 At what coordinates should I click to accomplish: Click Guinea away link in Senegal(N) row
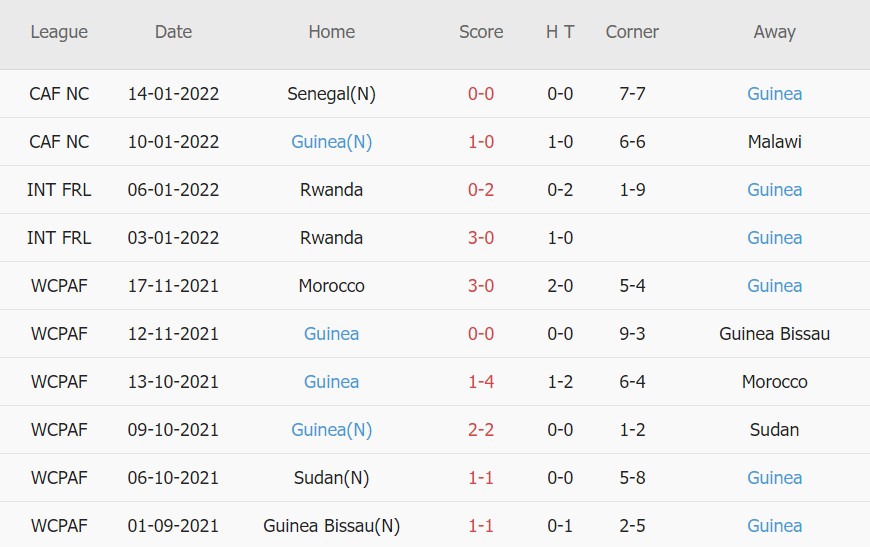coord(774,94)
